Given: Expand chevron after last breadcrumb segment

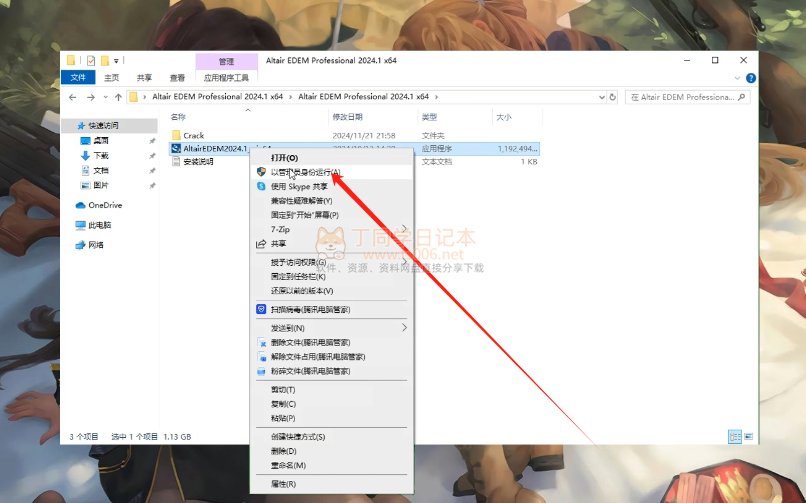Looking at the screenshot, I should pos(437,97).
